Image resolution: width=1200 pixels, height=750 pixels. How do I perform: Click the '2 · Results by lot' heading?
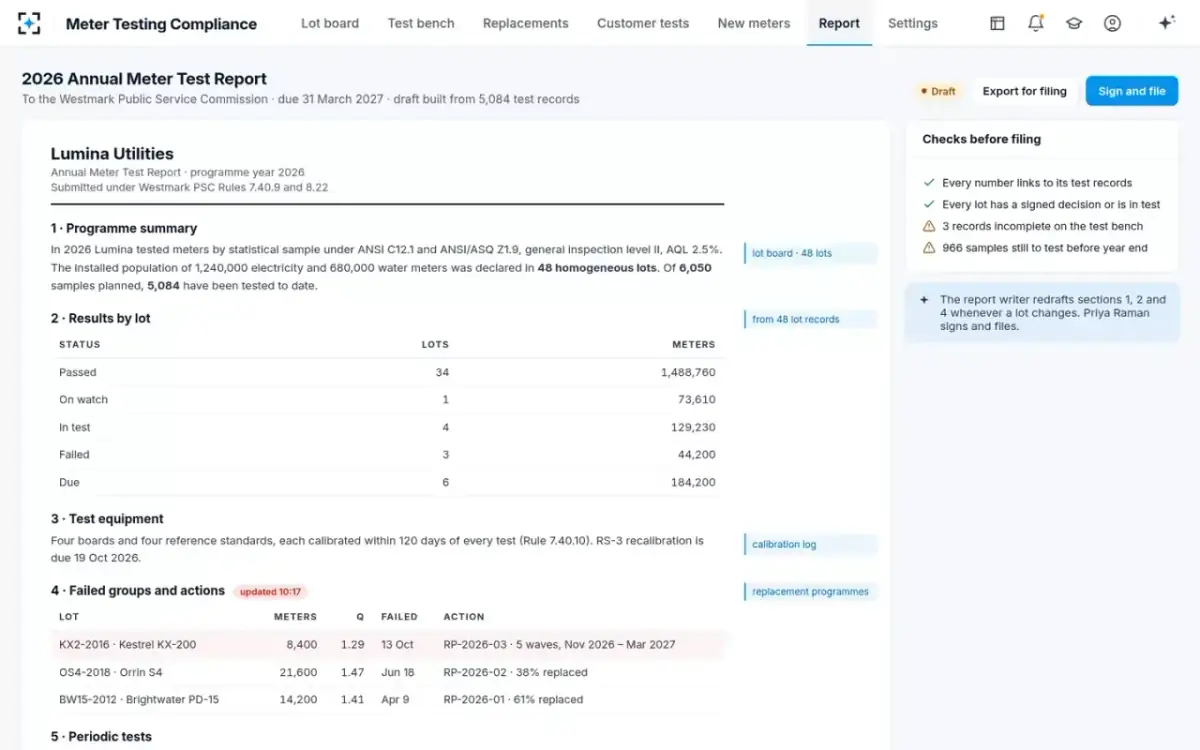click(101, 319)
